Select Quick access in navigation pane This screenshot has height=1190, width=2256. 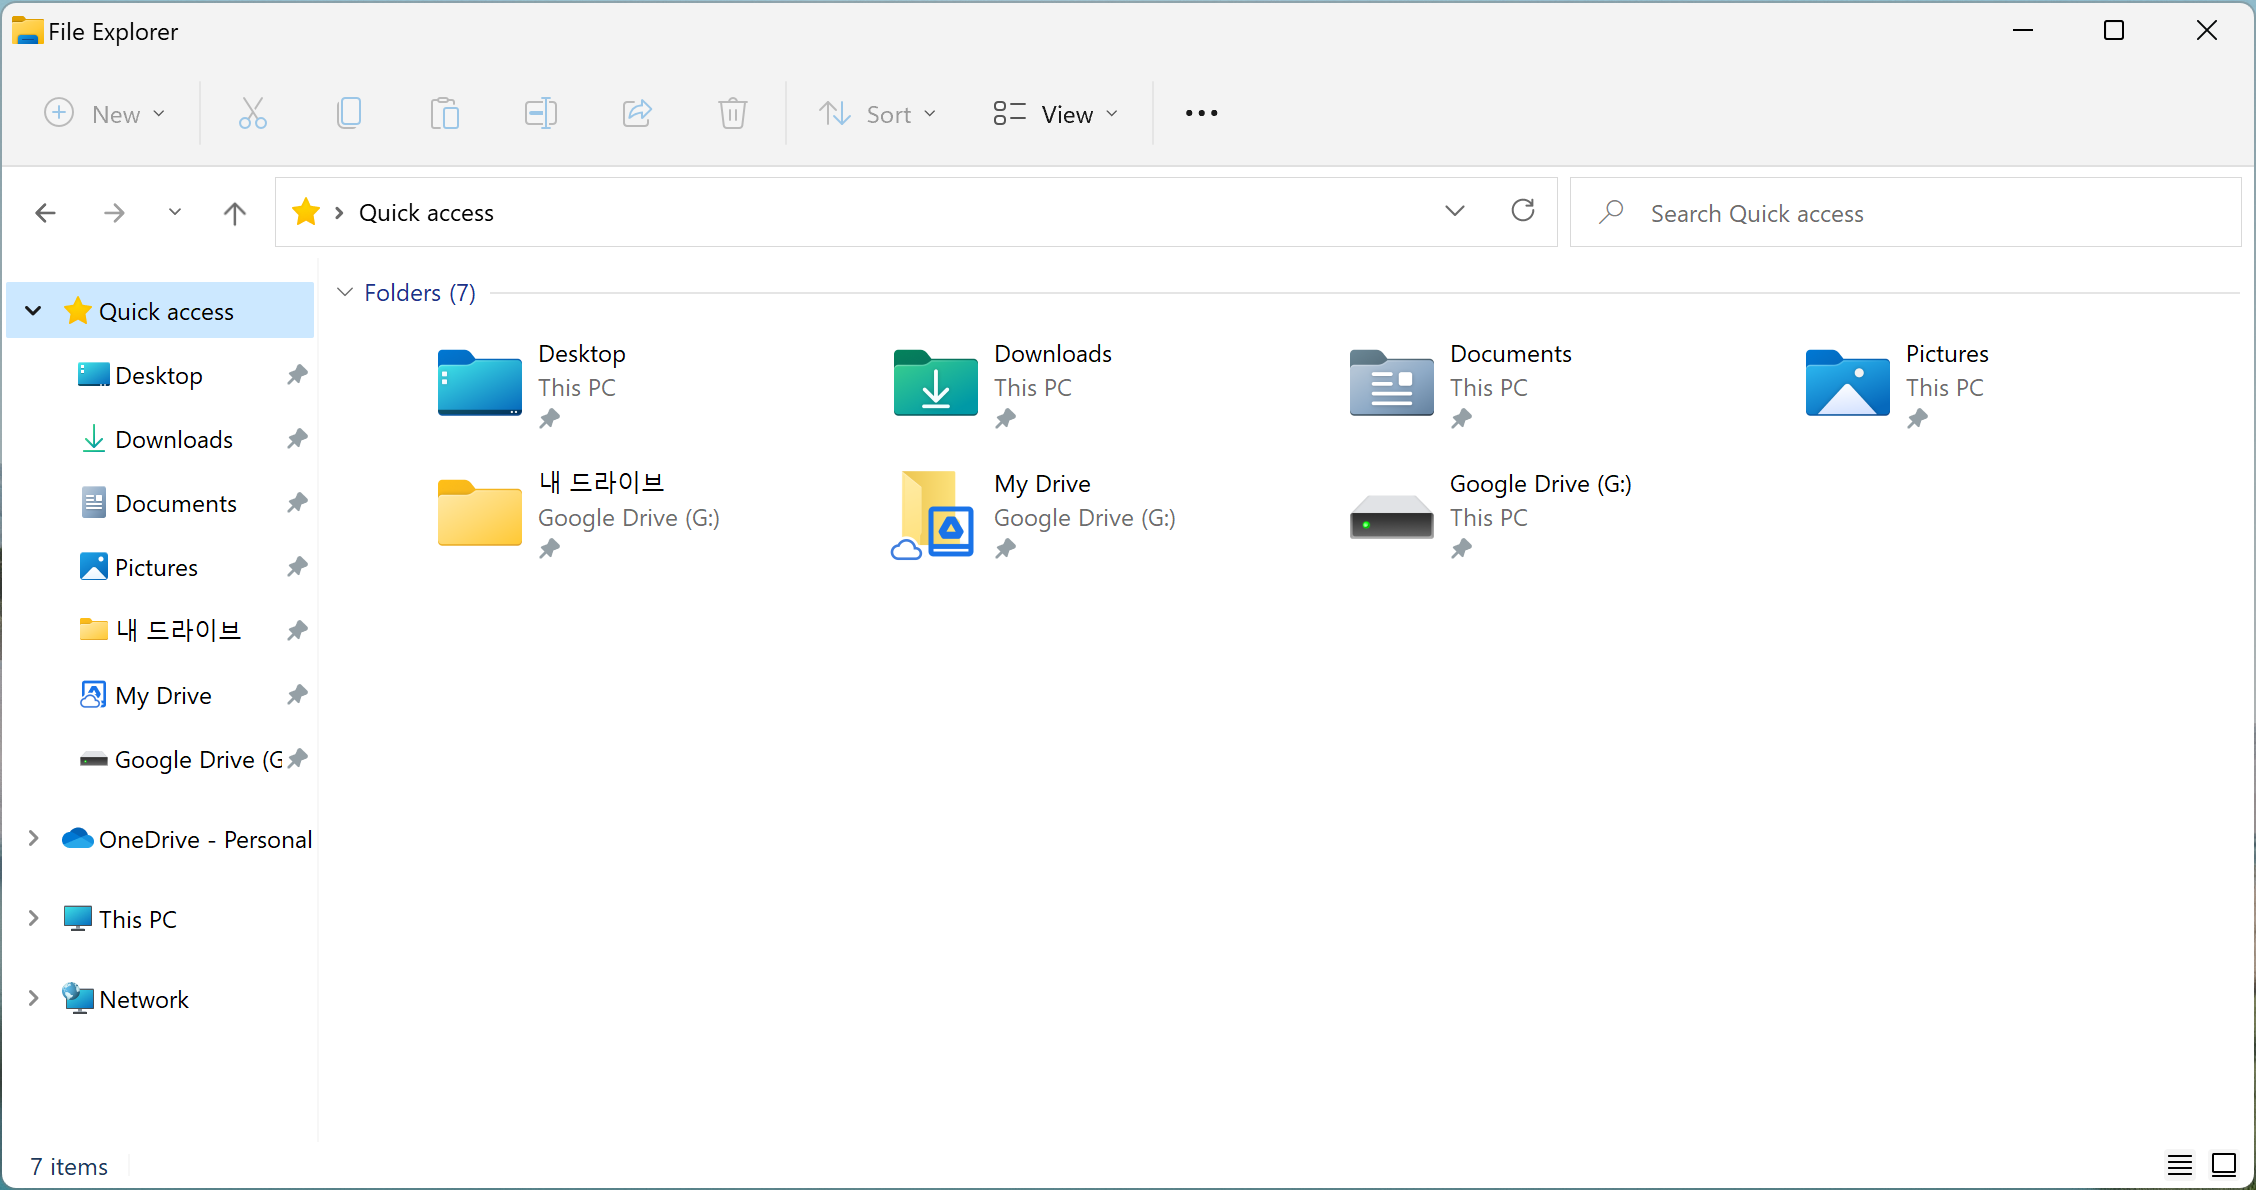click(160, 311)
